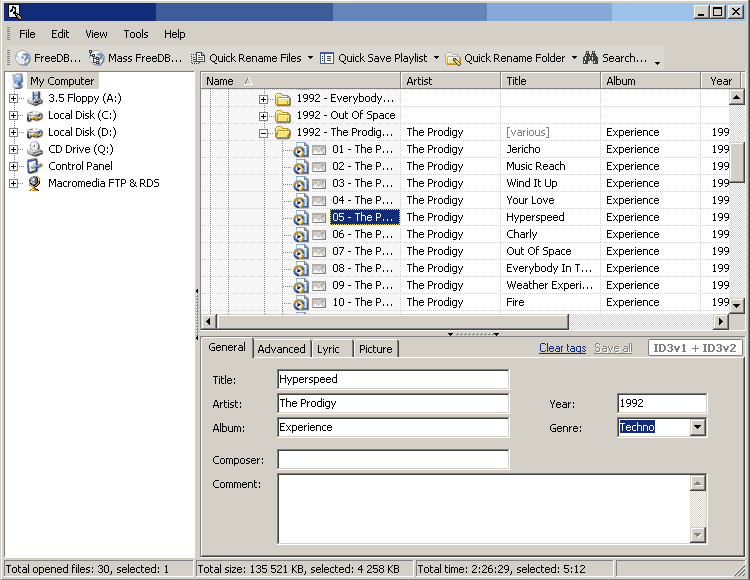
Task: Expand the 1992 - Out Of Space folder
Action: pos(263,116)
